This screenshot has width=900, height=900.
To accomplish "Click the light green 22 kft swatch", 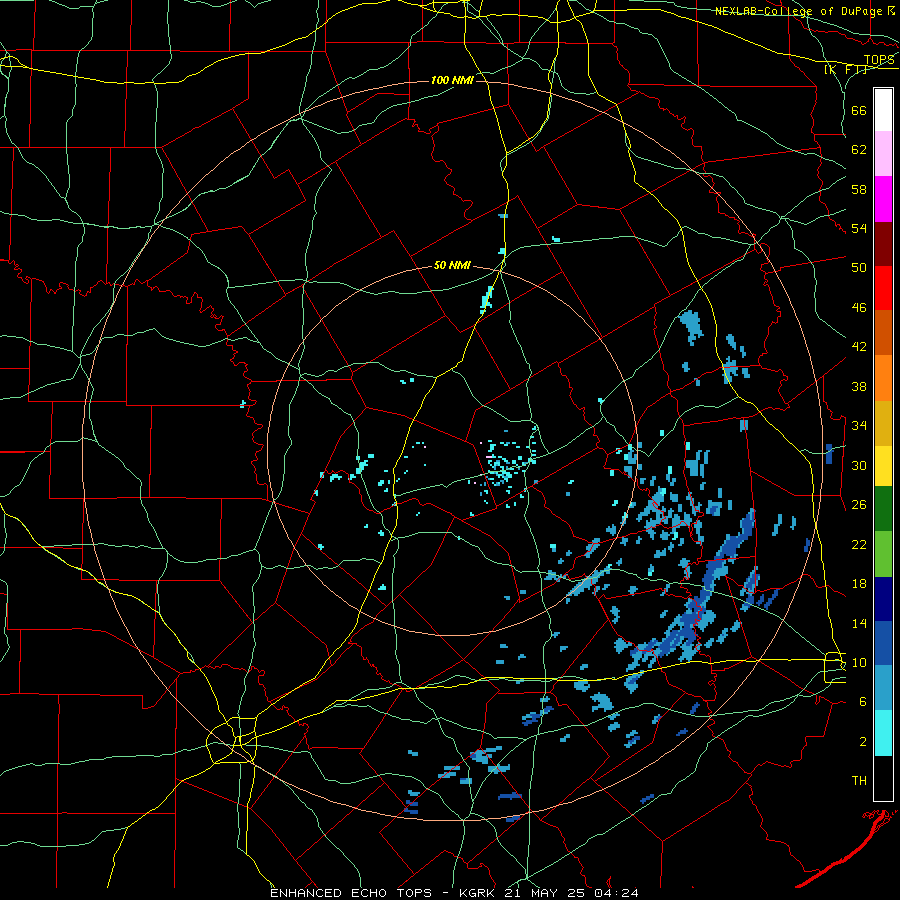I will pos(883,554).
